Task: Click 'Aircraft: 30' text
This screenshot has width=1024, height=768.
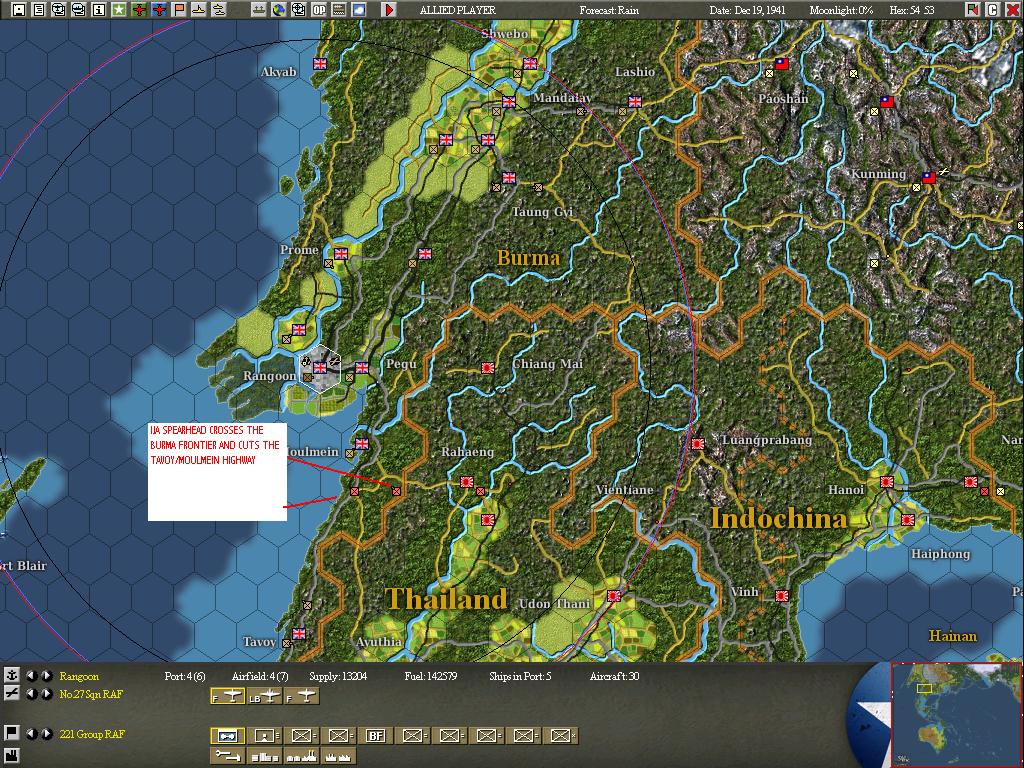Action: [614, 676]
